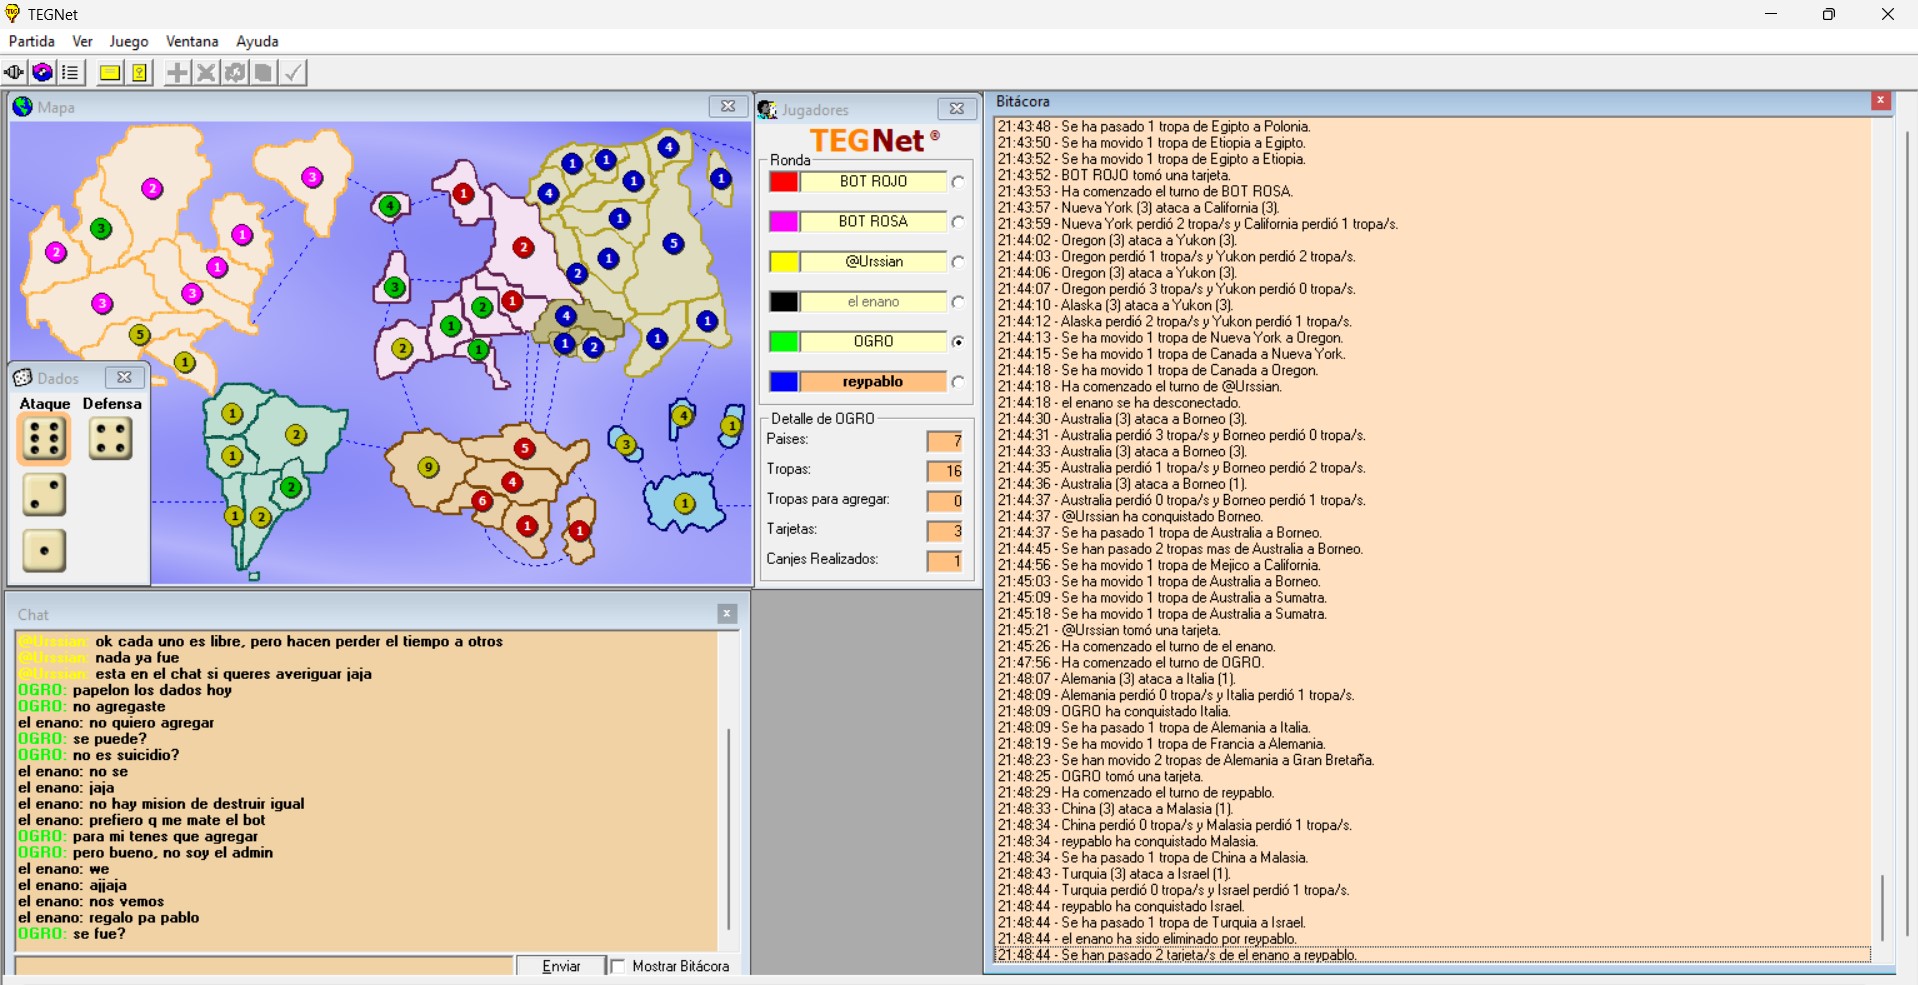Click the BOT ROSA player name button
This screenshot has height=985, width=1918.
point(873,222)
